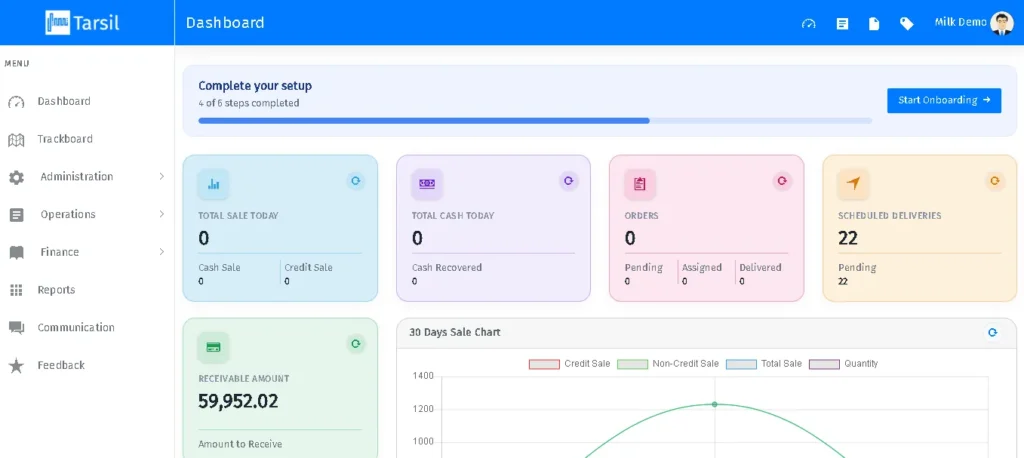This screenshot has height=458, width=1024.
Task: Click the Administration gear icon
Action: pyautogui.click(x=16, y=177)
